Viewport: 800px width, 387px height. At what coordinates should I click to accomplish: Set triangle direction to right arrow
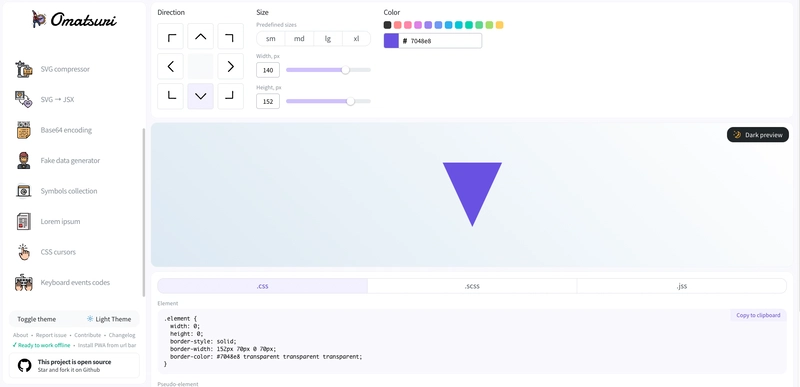(x=231, y=66)
